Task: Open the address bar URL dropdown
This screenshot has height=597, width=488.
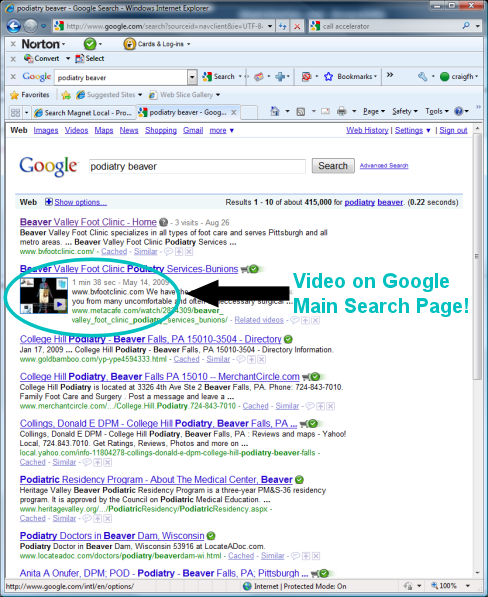Action: 270,26
